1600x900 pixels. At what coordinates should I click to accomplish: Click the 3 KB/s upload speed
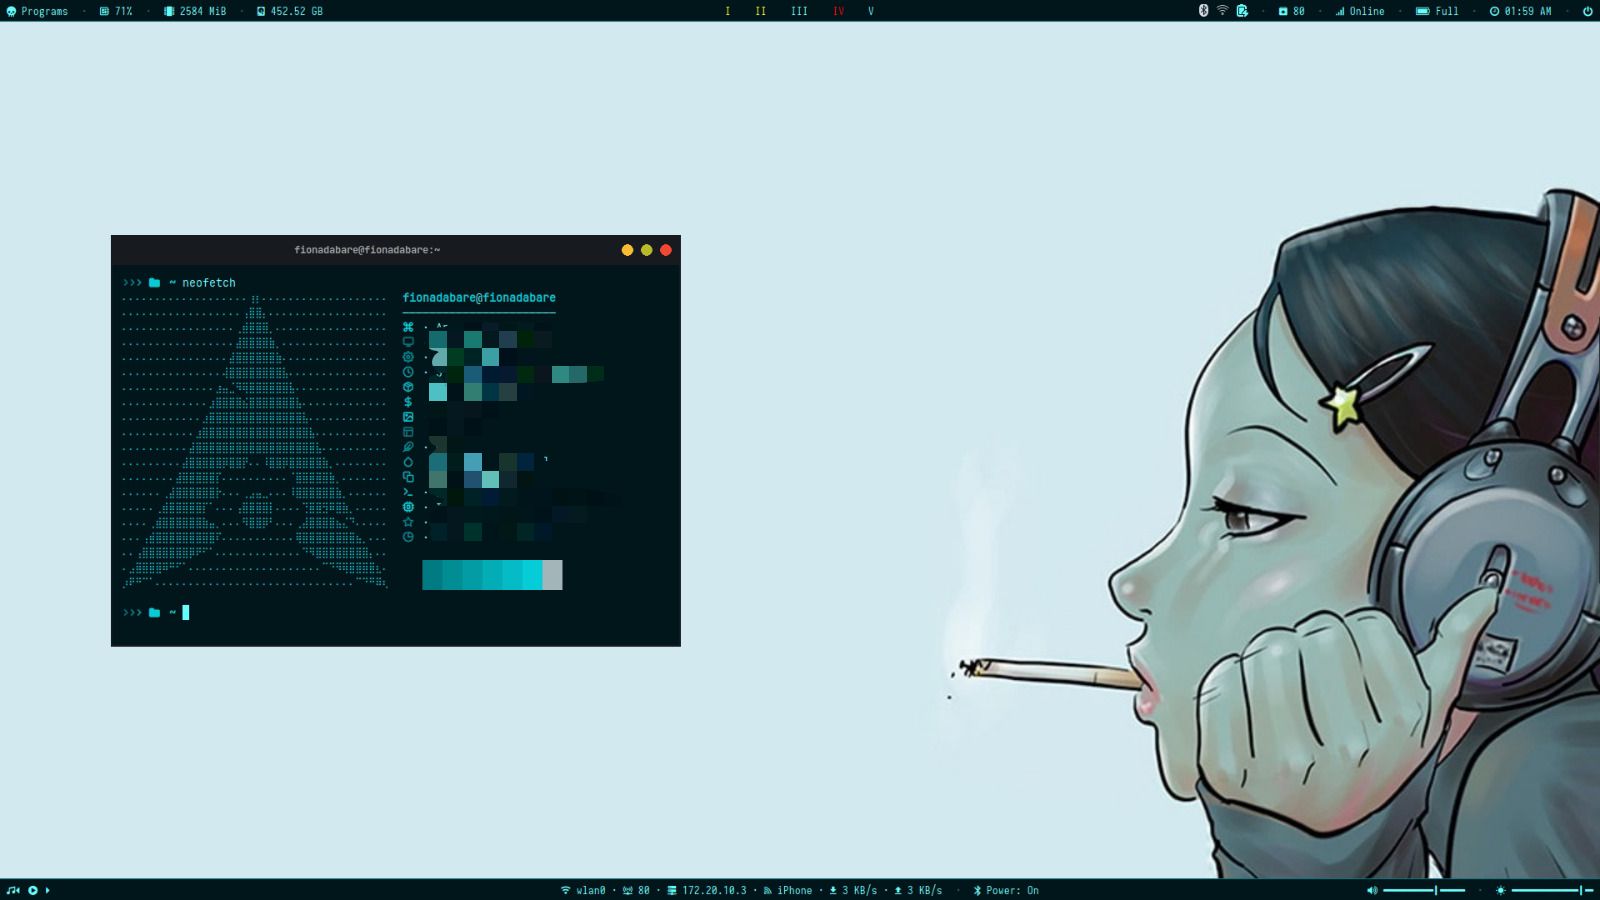(918, 890)
